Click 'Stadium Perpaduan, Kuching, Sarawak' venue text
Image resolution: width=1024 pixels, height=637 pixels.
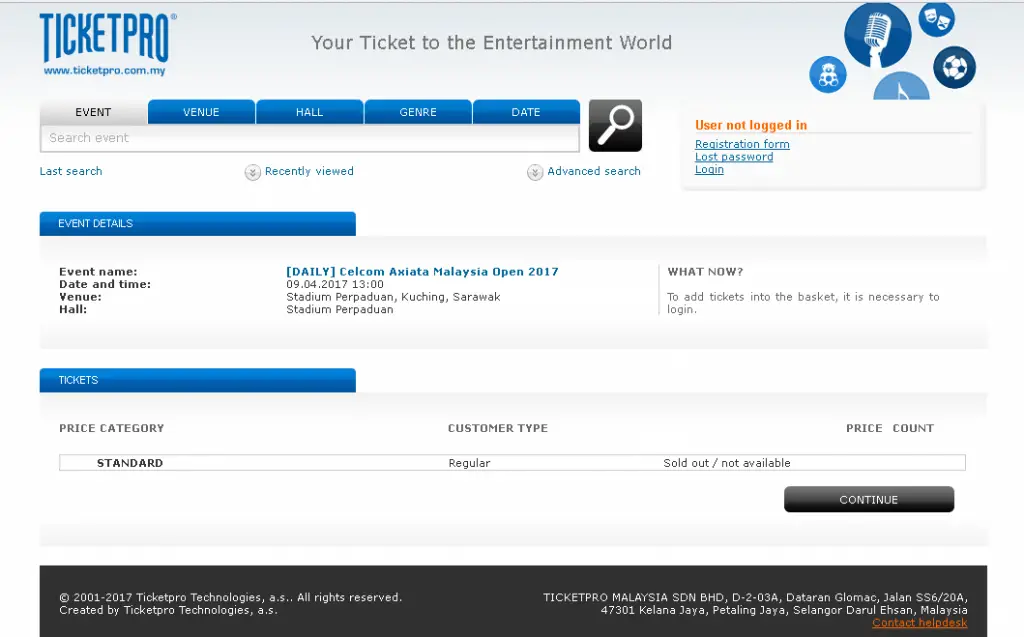click(393, 297)
